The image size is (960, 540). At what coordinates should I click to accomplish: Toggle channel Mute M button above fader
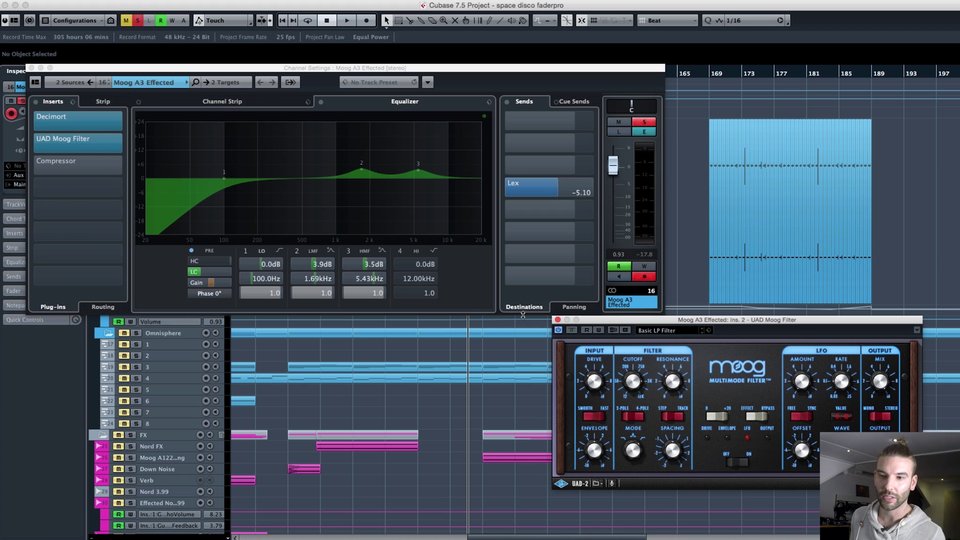pyautogui.click(x=619, y=122)
